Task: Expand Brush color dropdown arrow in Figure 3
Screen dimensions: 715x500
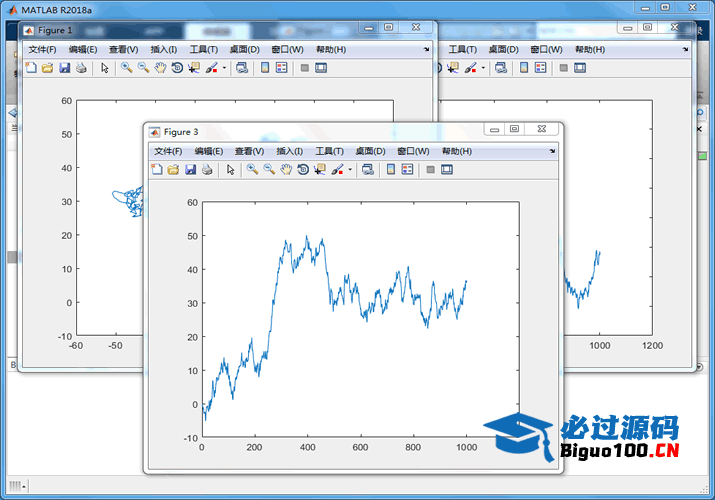Action: coord(350,170)
